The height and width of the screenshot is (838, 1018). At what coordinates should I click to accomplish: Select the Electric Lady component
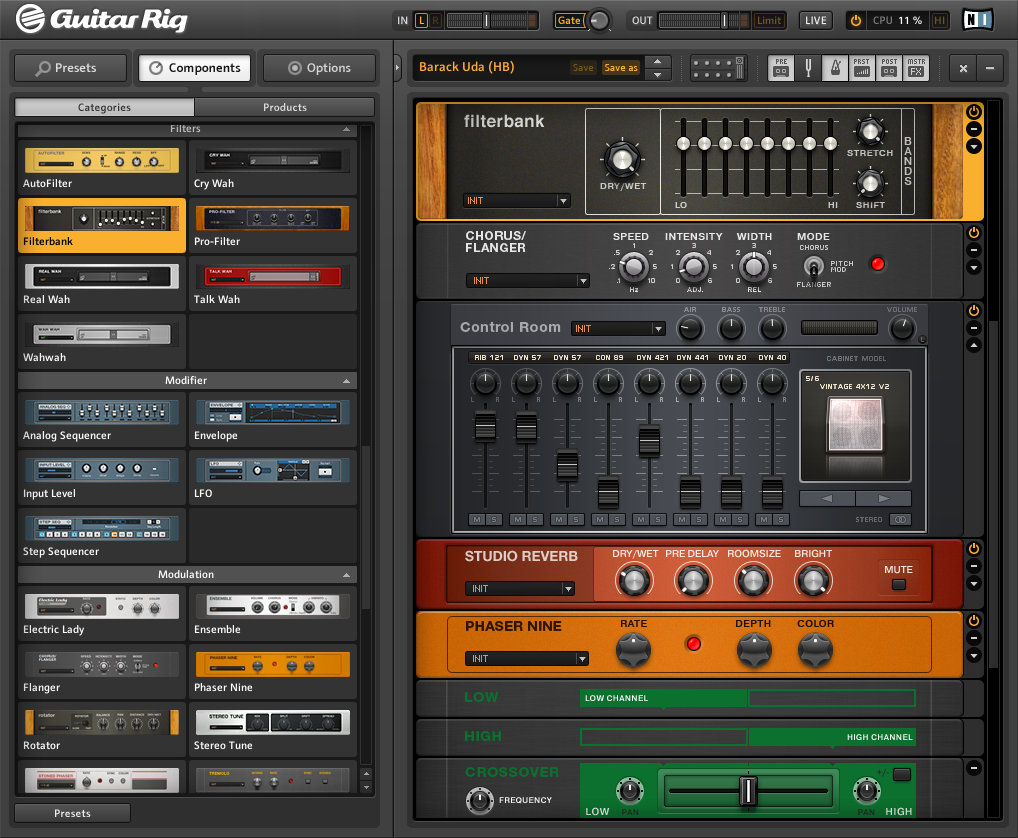pyautogui.click(x=102, y=613)
